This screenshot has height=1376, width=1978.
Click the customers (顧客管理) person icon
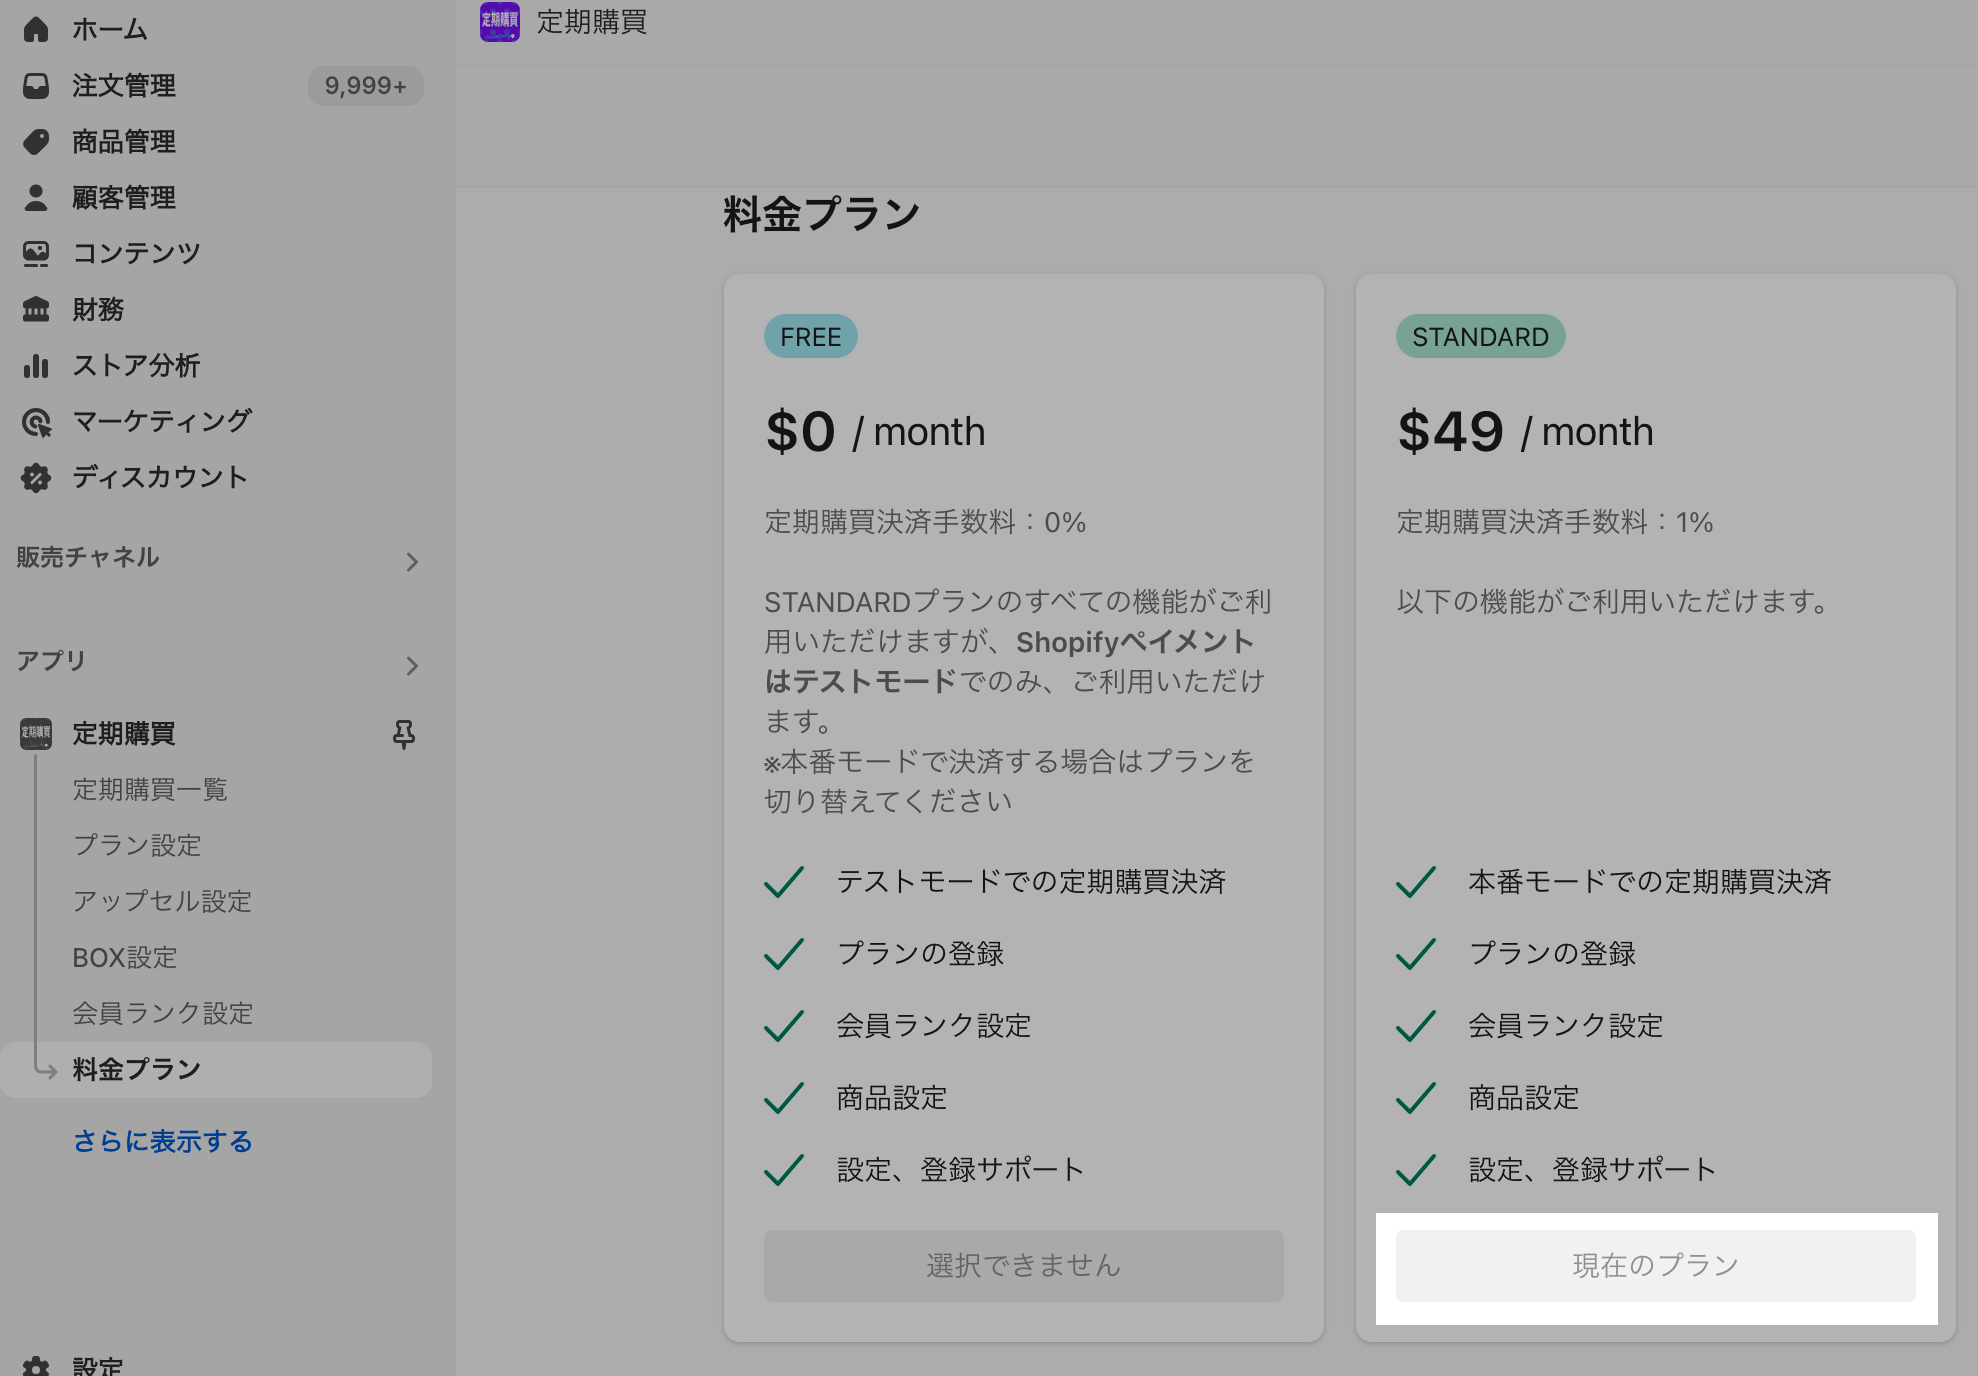click(36, 198)
